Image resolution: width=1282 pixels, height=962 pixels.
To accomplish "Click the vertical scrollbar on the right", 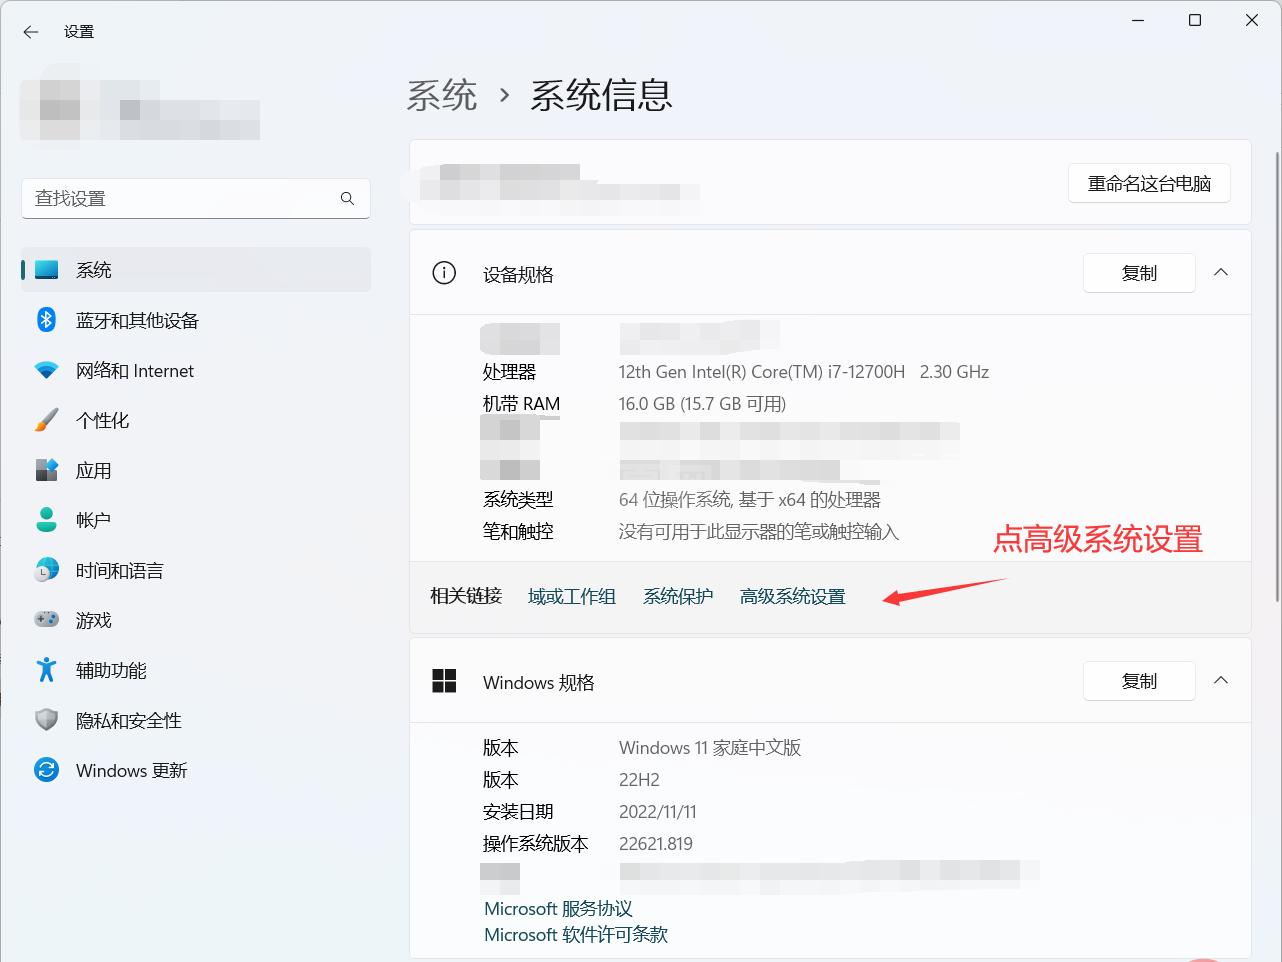I will (x=1277, y=376).
